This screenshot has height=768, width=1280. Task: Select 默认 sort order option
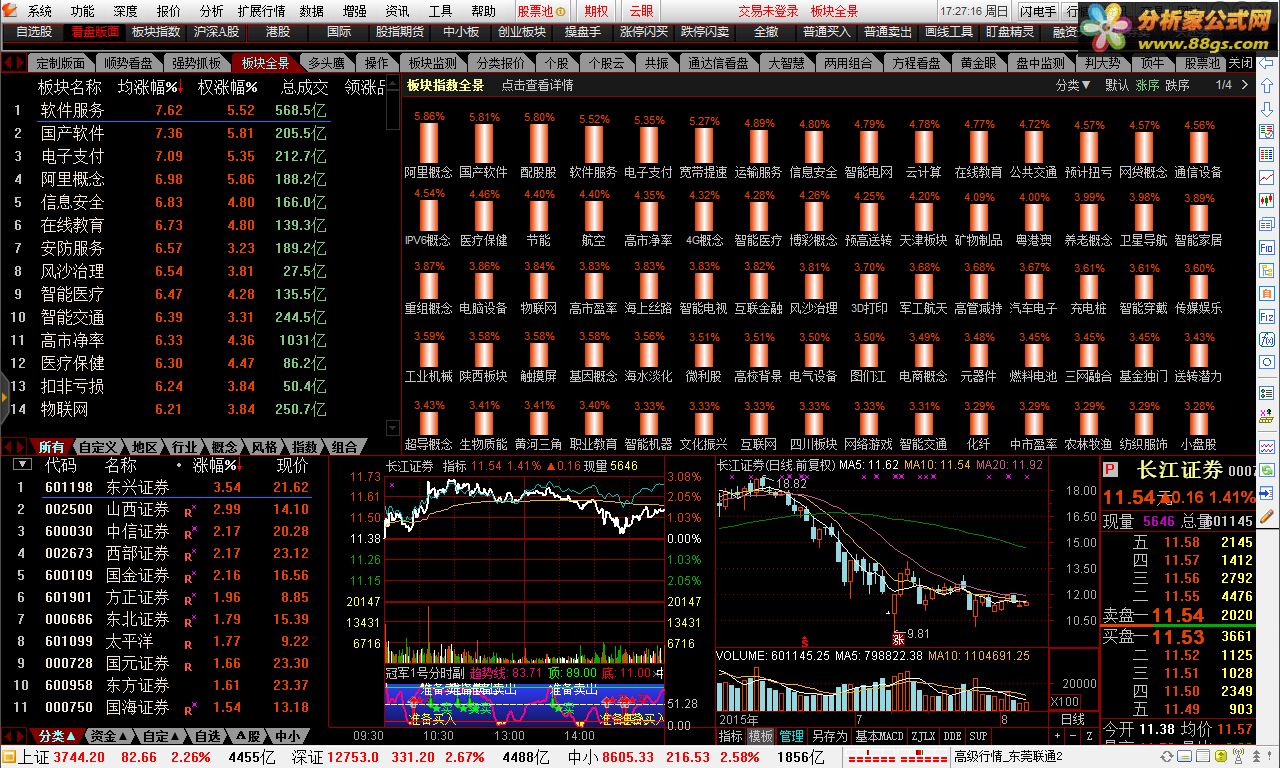[x=1117, y=85]
